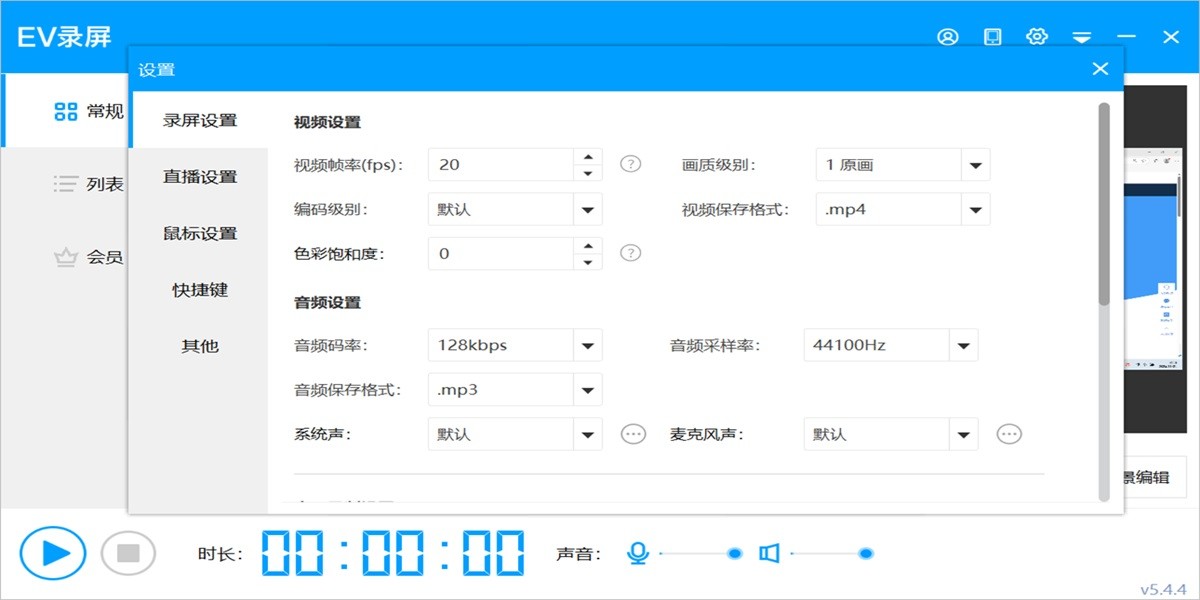The height and width of the screenshot is (600, 1200).
Task: Click the more-options dots beside 系统声
Action: 633,433
